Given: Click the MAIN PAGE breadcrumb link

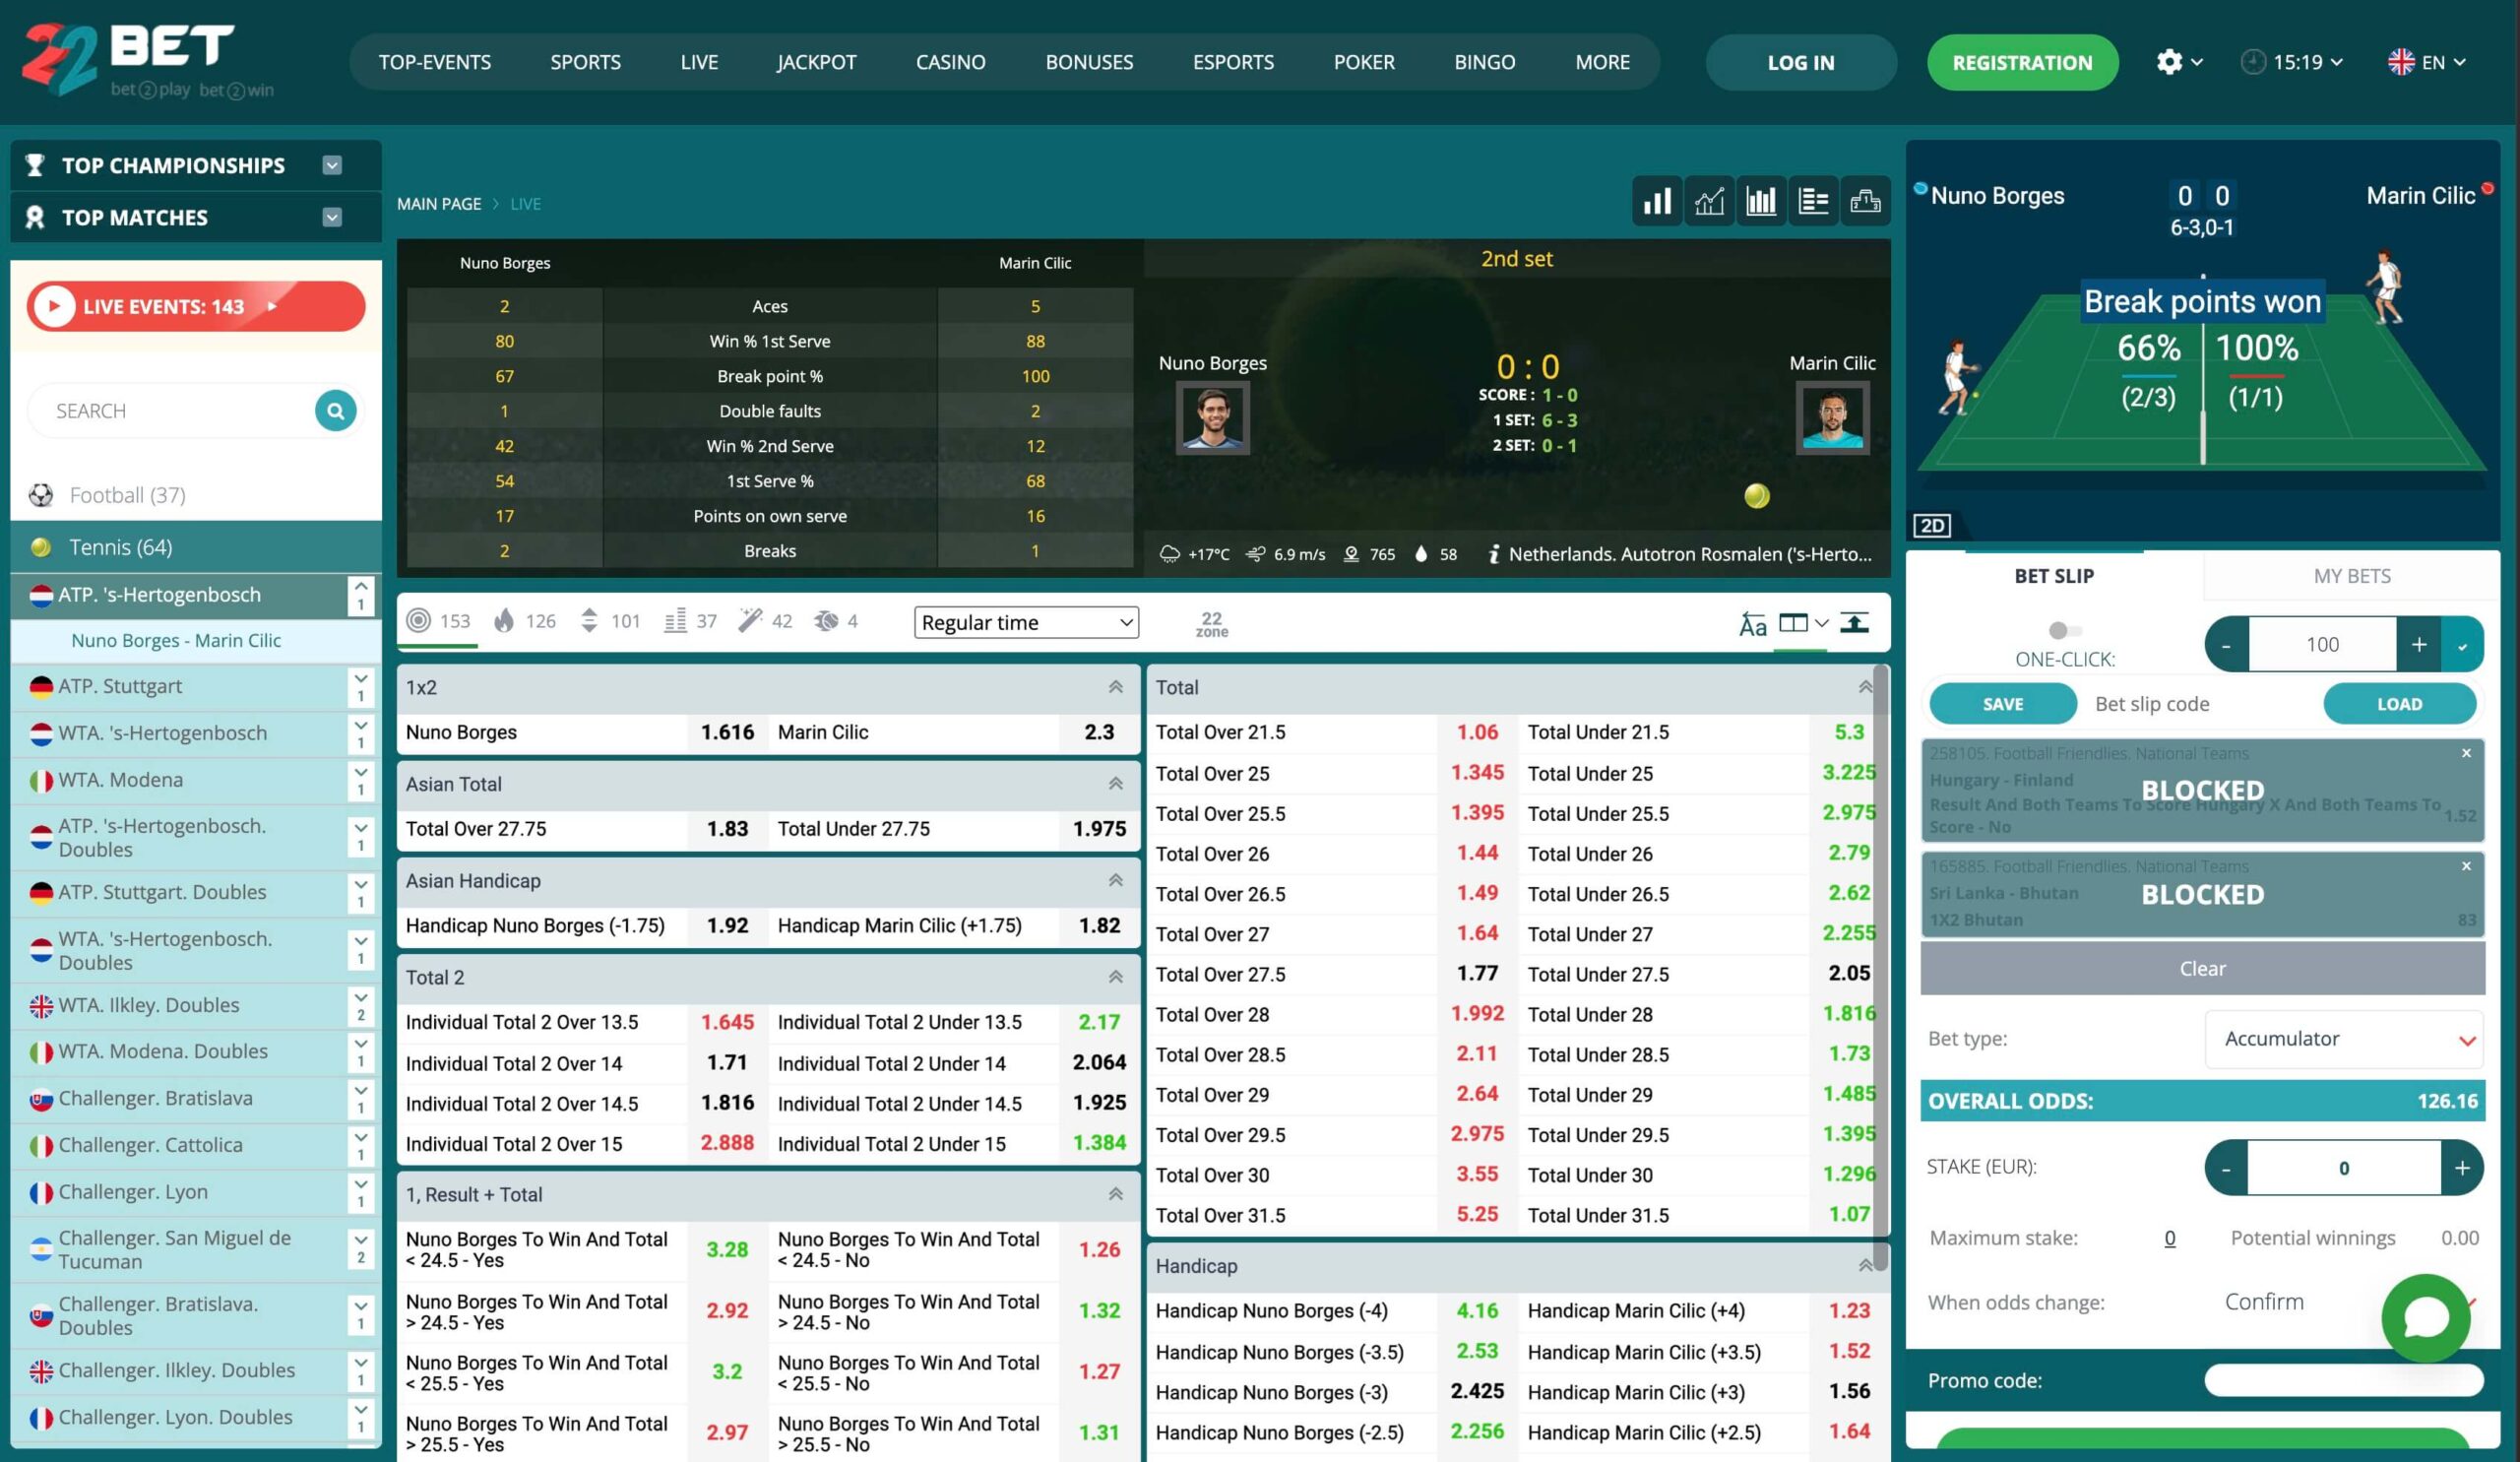Looking at the screenshot, I should coord(439,204).
